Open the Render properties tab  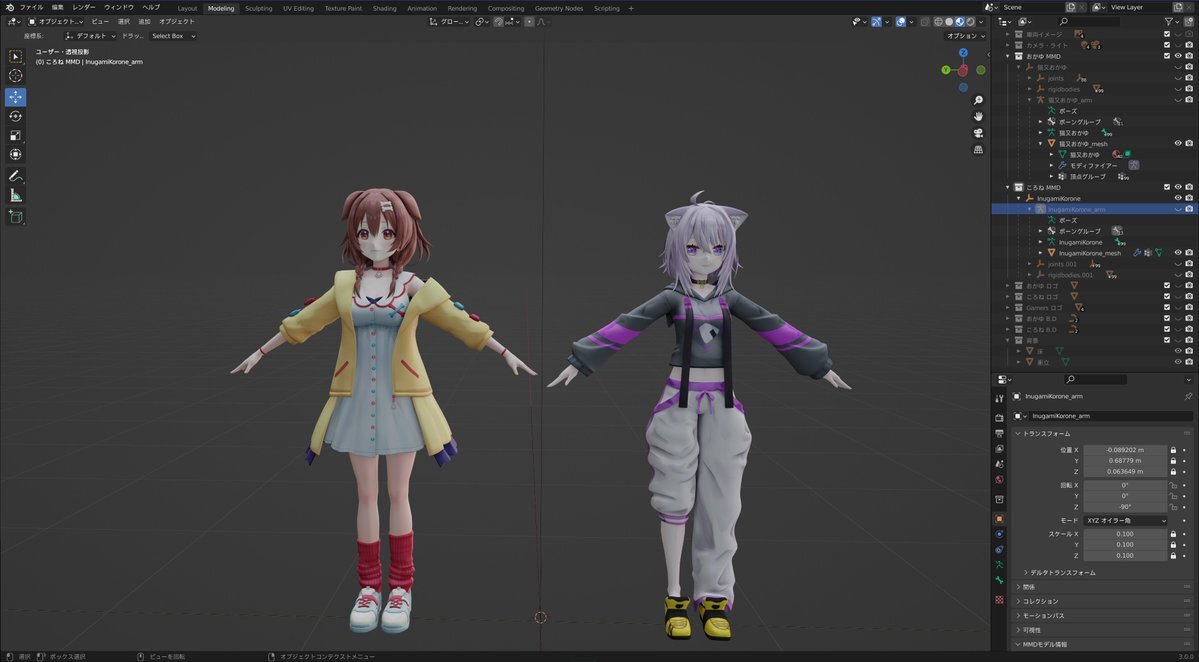[999, 418]
